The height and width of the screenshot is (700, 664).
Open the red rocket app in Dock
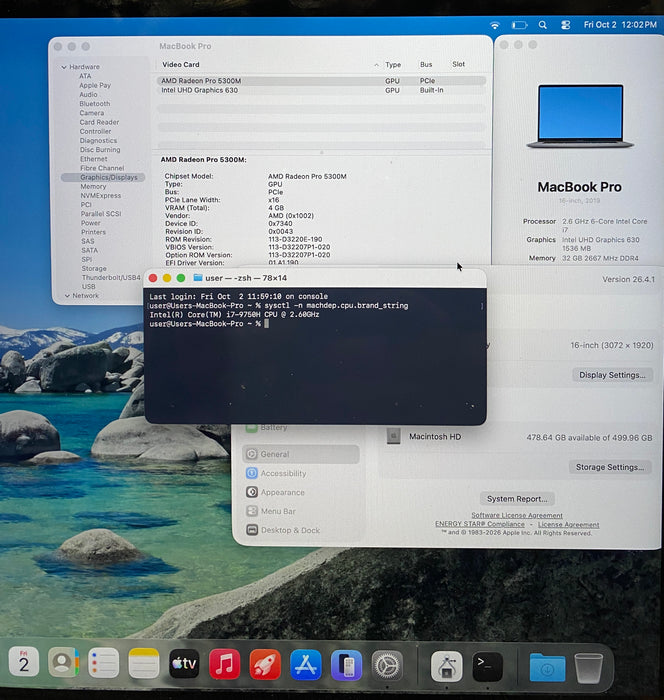(265, 665)
